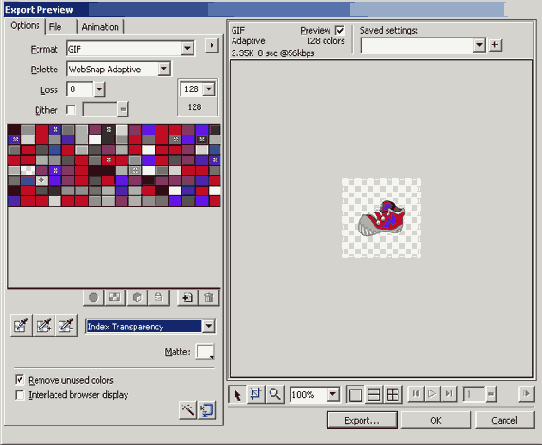The width and height of the screenshot is (542, 445).
Task: Expand the WebSnap Adaptive palette dropdown
Action: (x=118, y=69)
